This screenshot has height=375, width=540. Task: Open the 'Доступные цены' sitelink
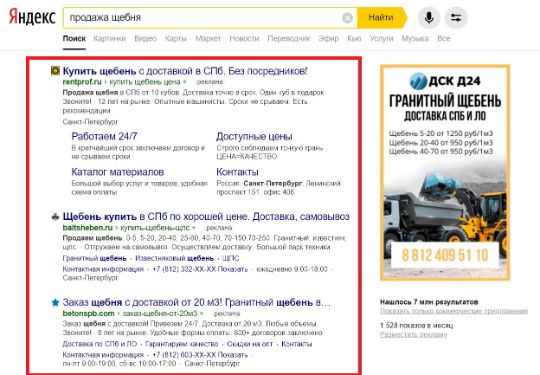[x=254, y=136]
